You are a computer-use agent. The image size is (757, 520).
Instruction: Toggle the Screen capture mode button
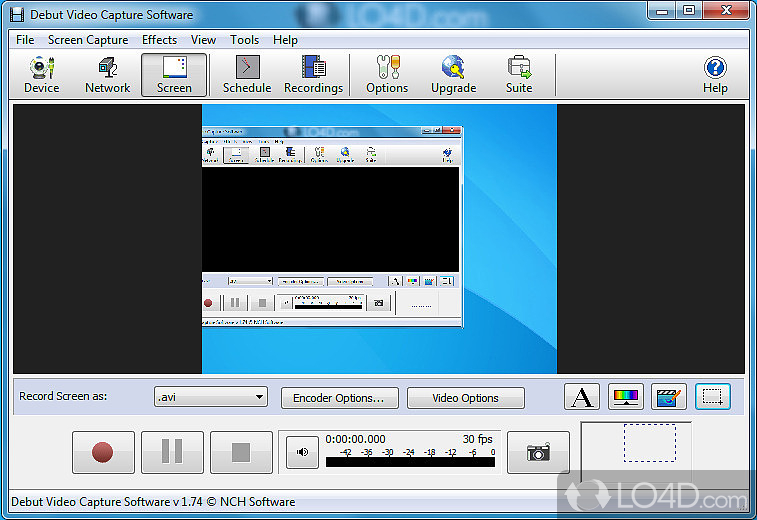pos(174,75)
